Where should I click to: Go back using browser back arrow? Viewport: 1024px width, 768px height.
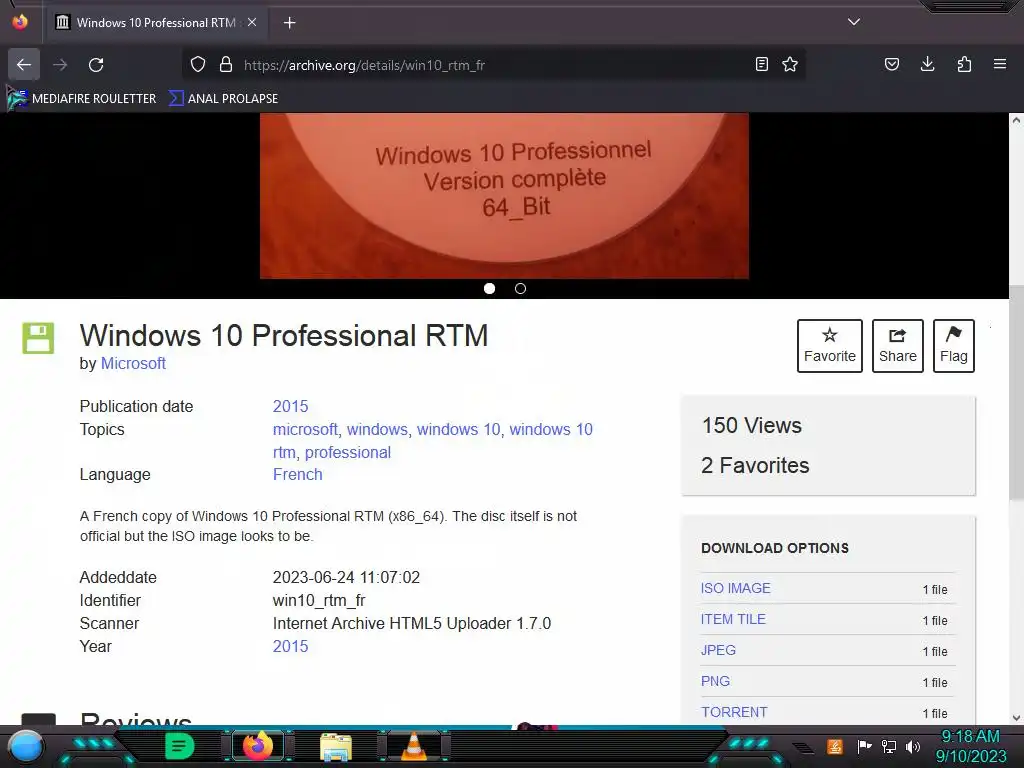(x=24, y=65)
